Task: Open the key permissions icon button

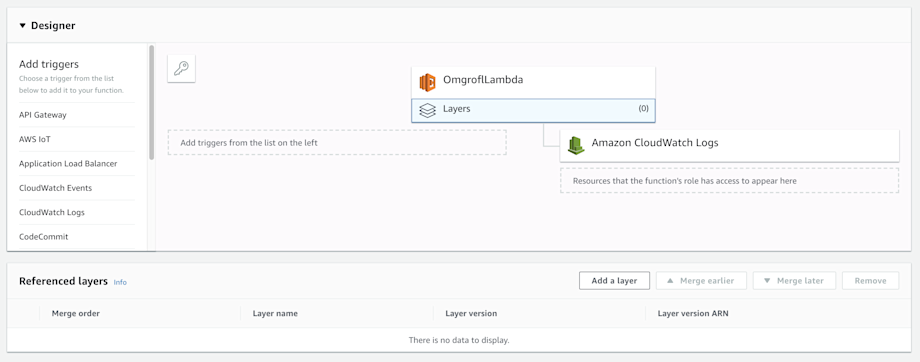Action: [181, 69]
